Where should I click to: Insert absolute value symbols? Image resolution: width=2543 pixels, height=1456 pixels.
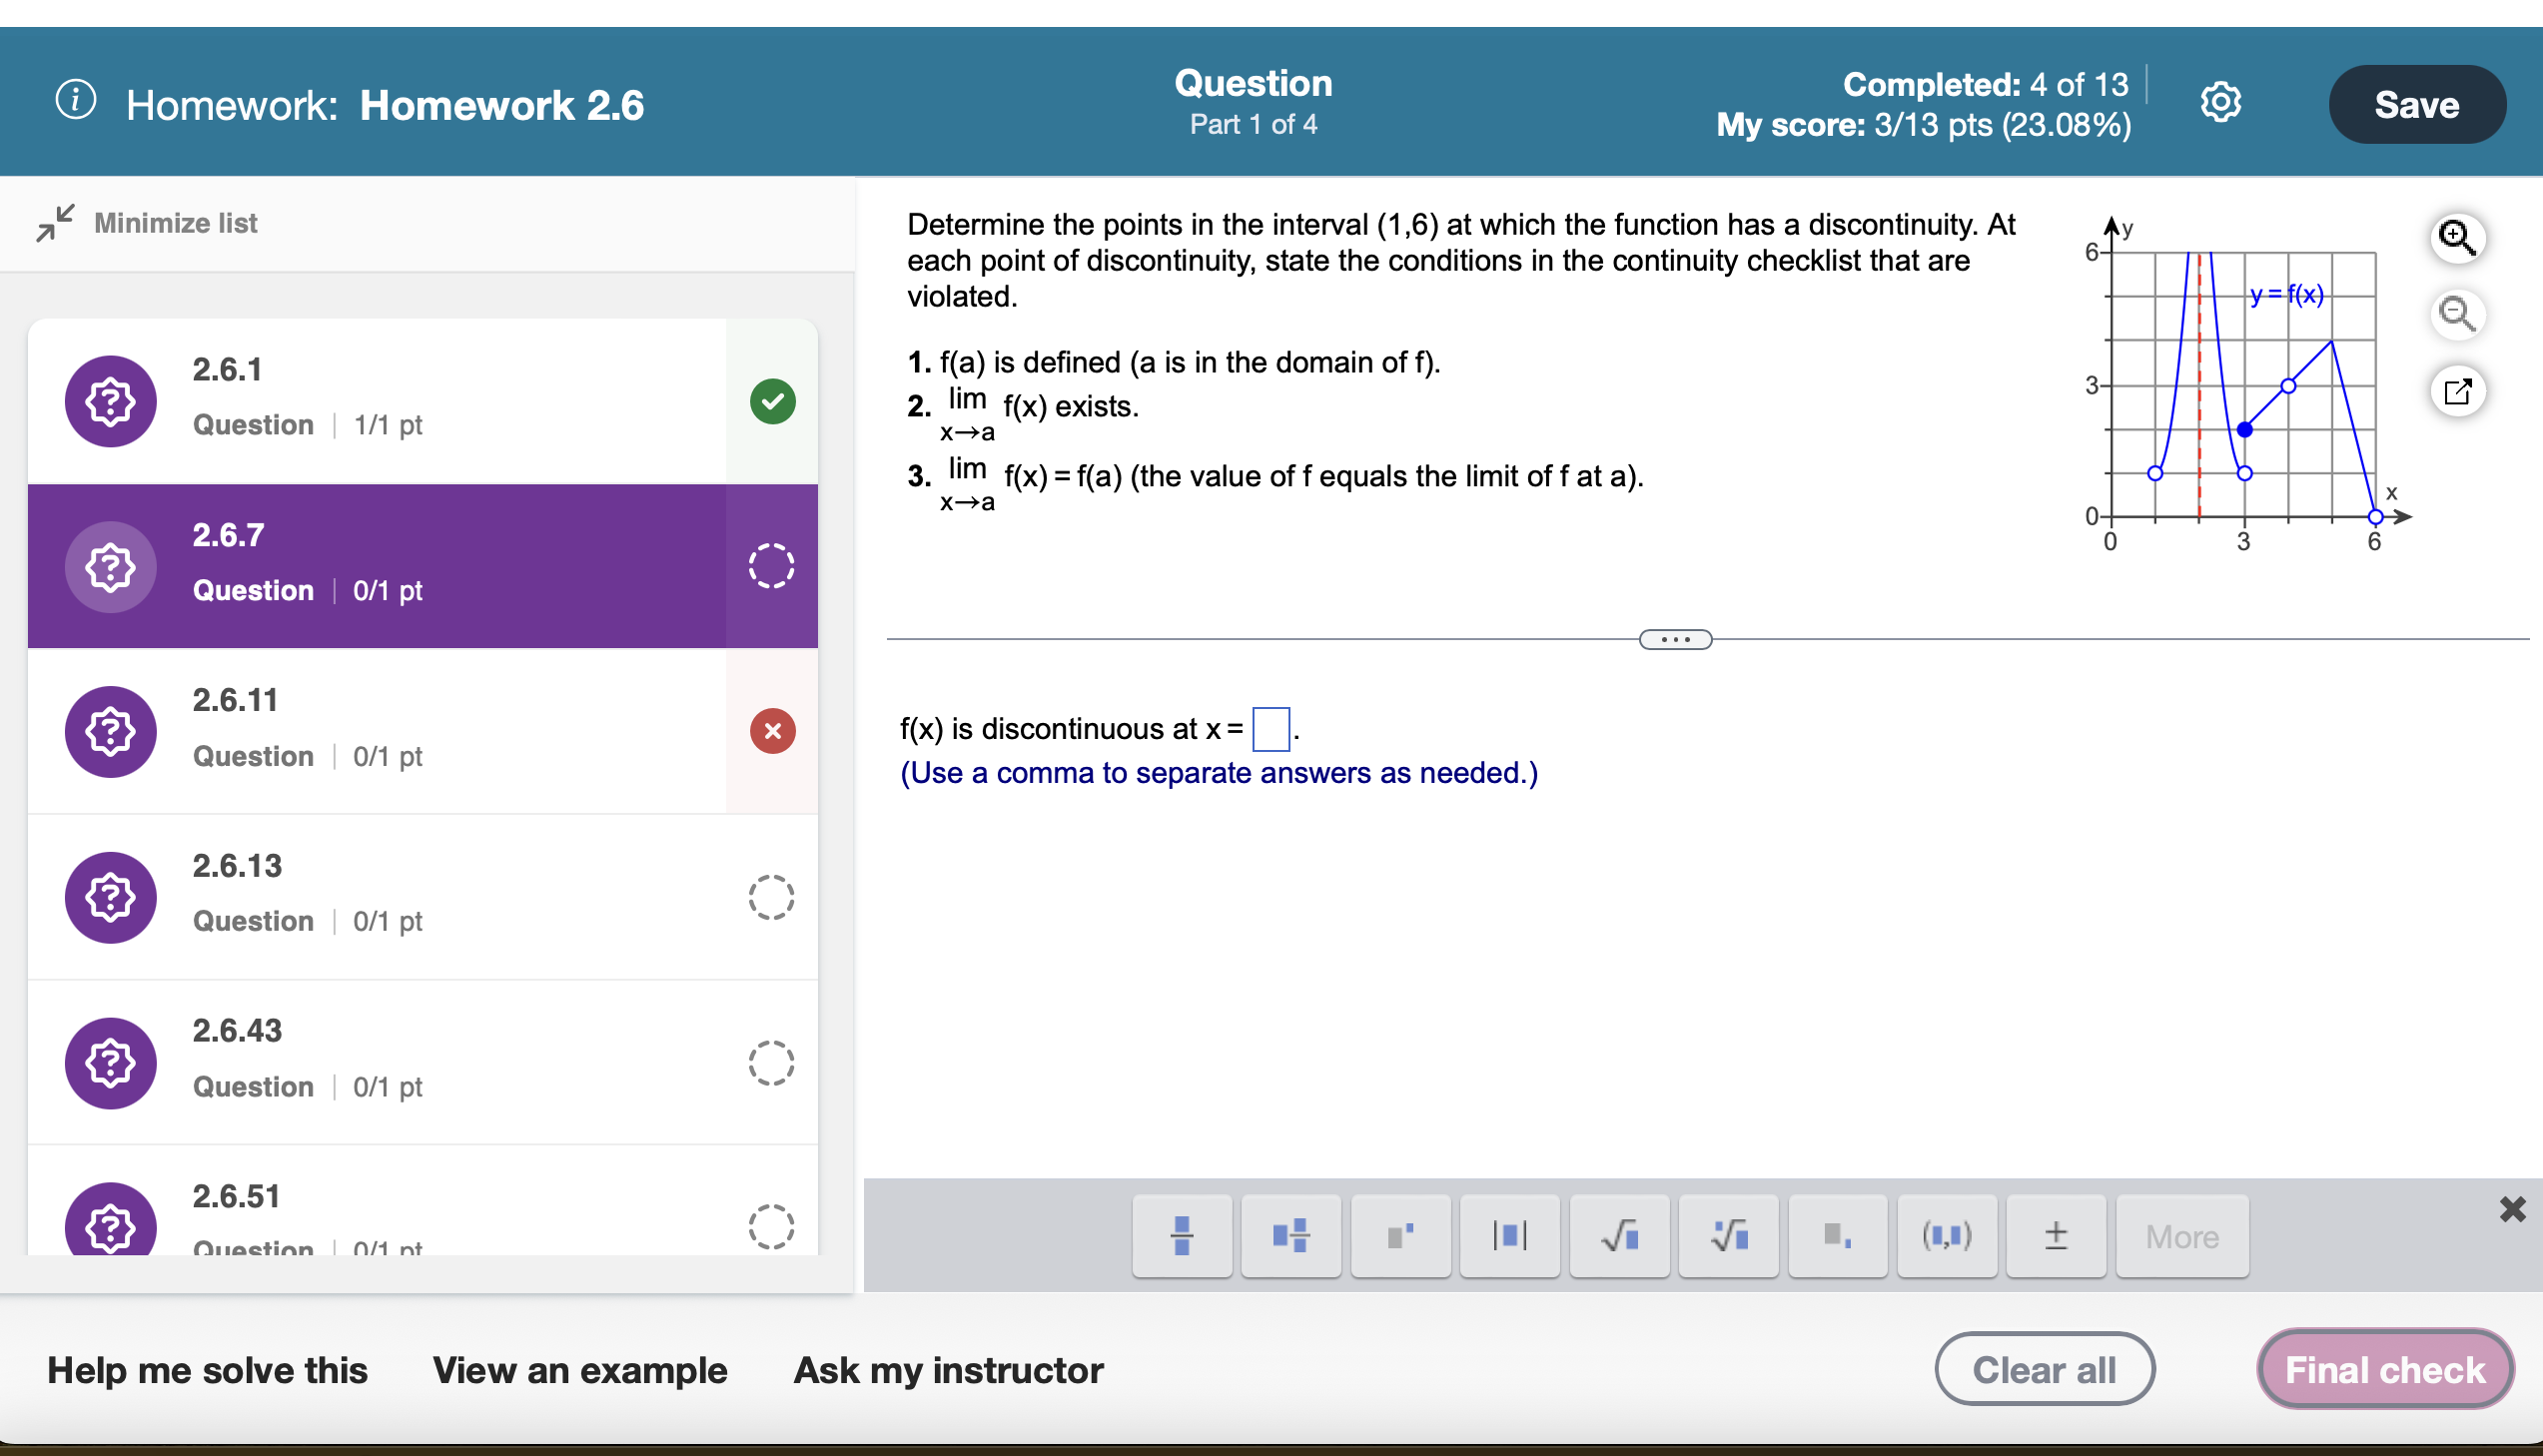pyautogui.click(x=1509, y=1236)
